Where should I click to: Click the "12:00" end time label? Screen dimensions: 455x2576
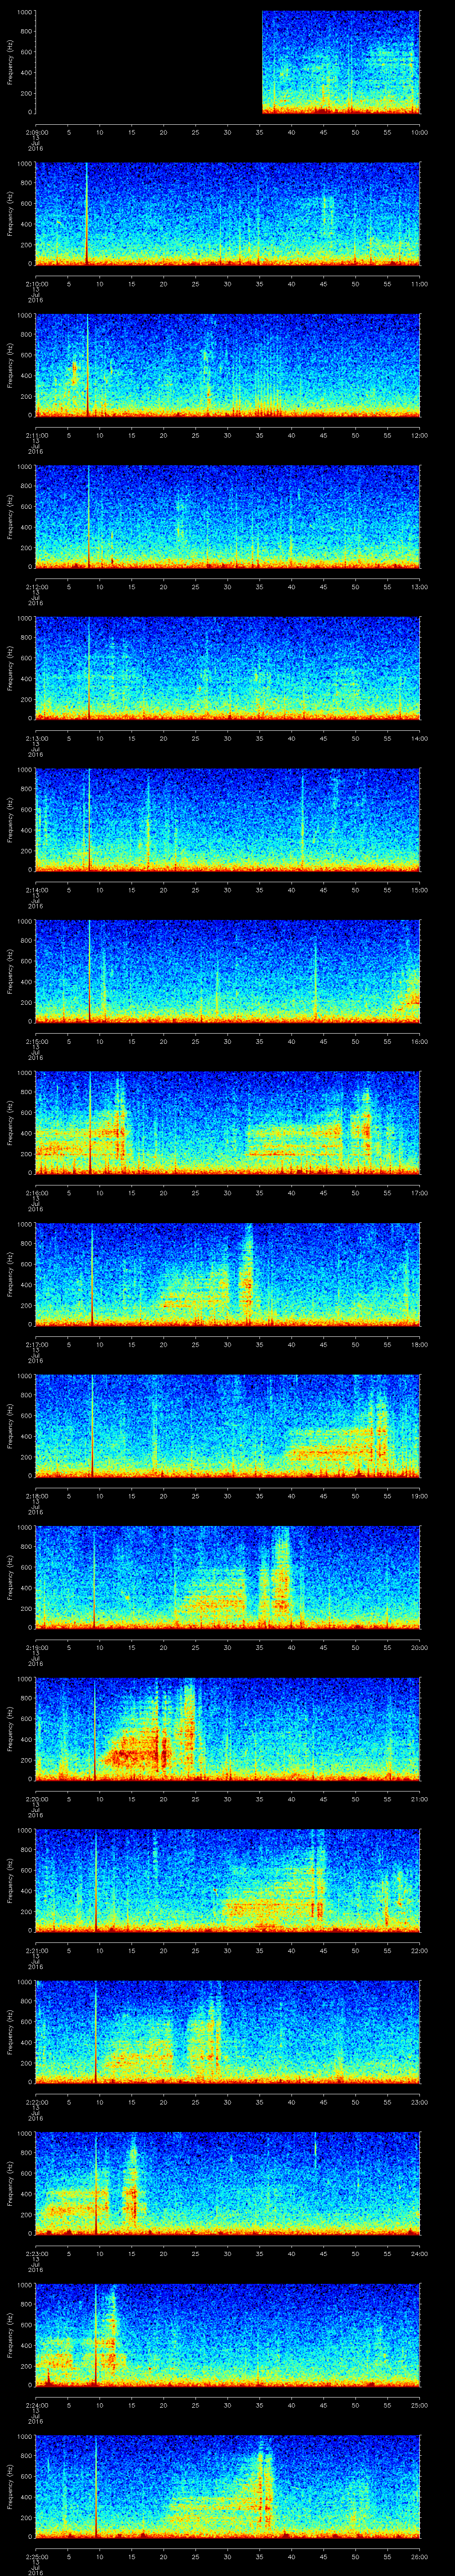point(419,435)
